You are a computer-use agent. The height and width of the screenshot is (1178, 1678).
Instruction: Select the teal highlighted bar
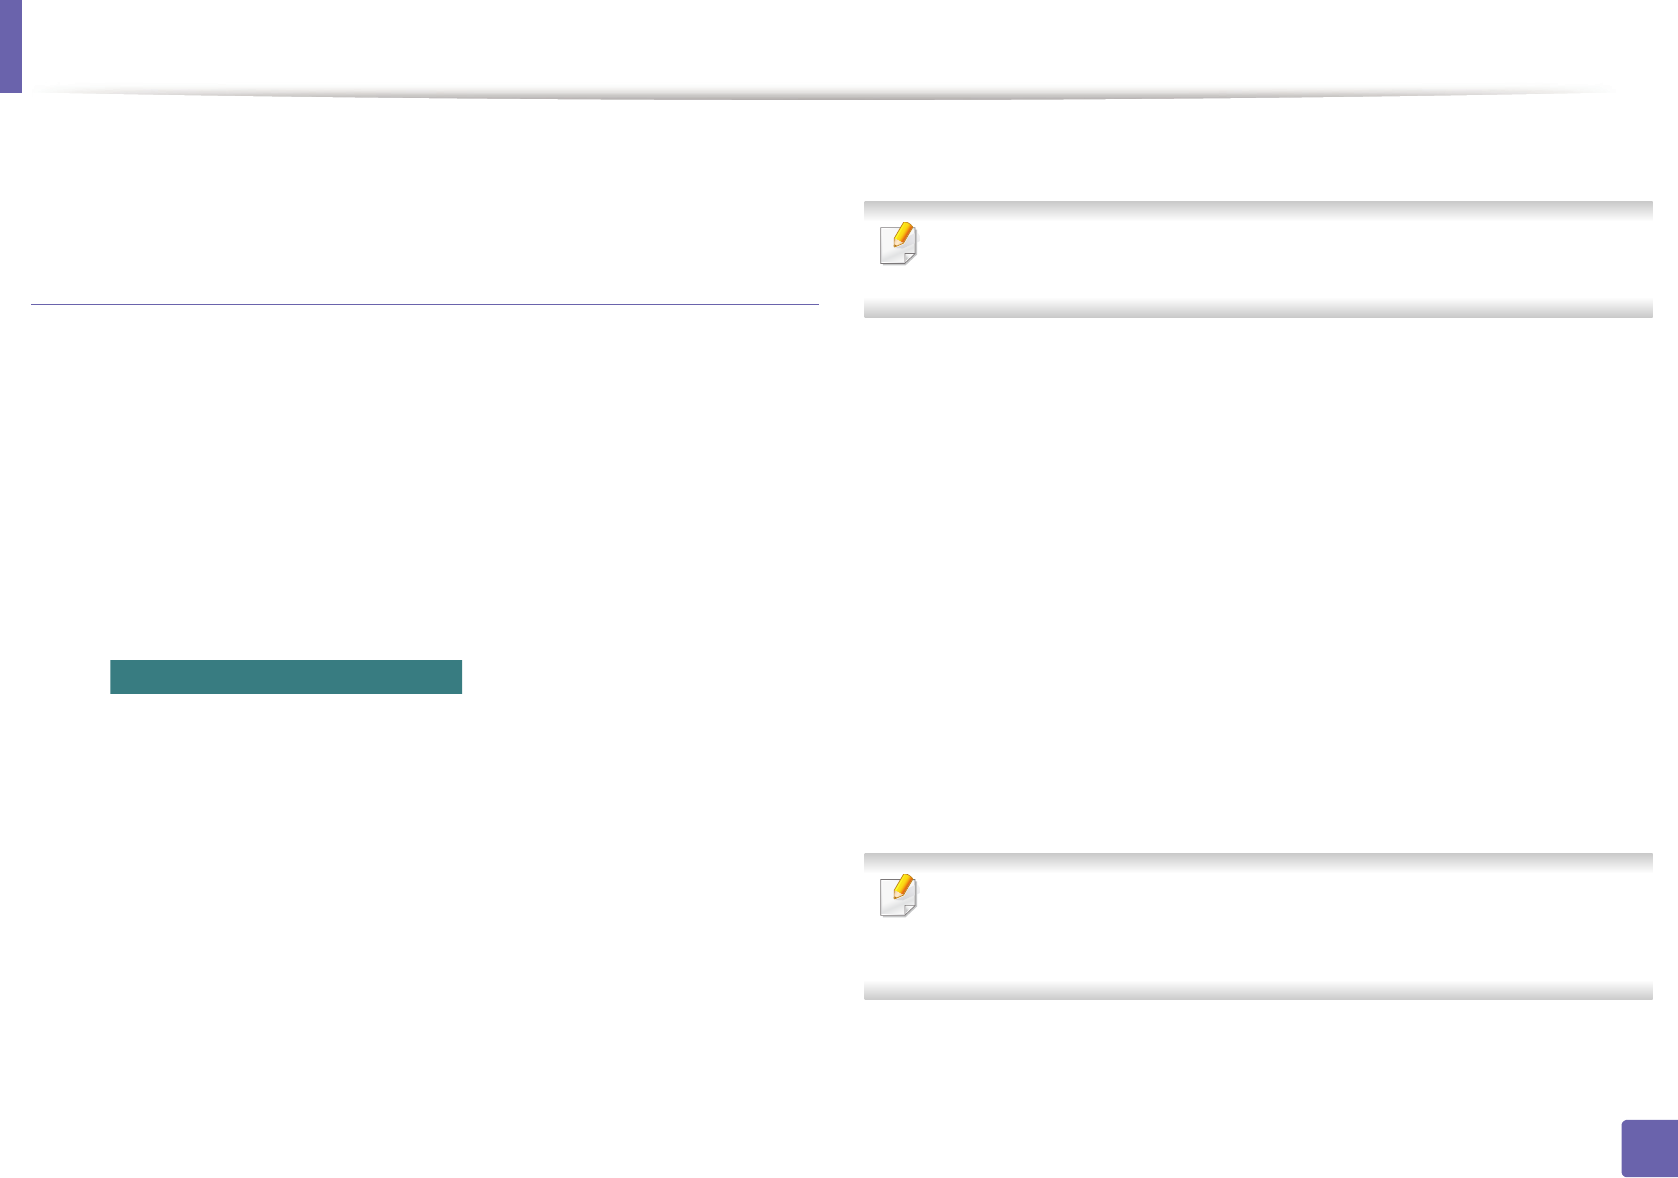pos(285,677)
